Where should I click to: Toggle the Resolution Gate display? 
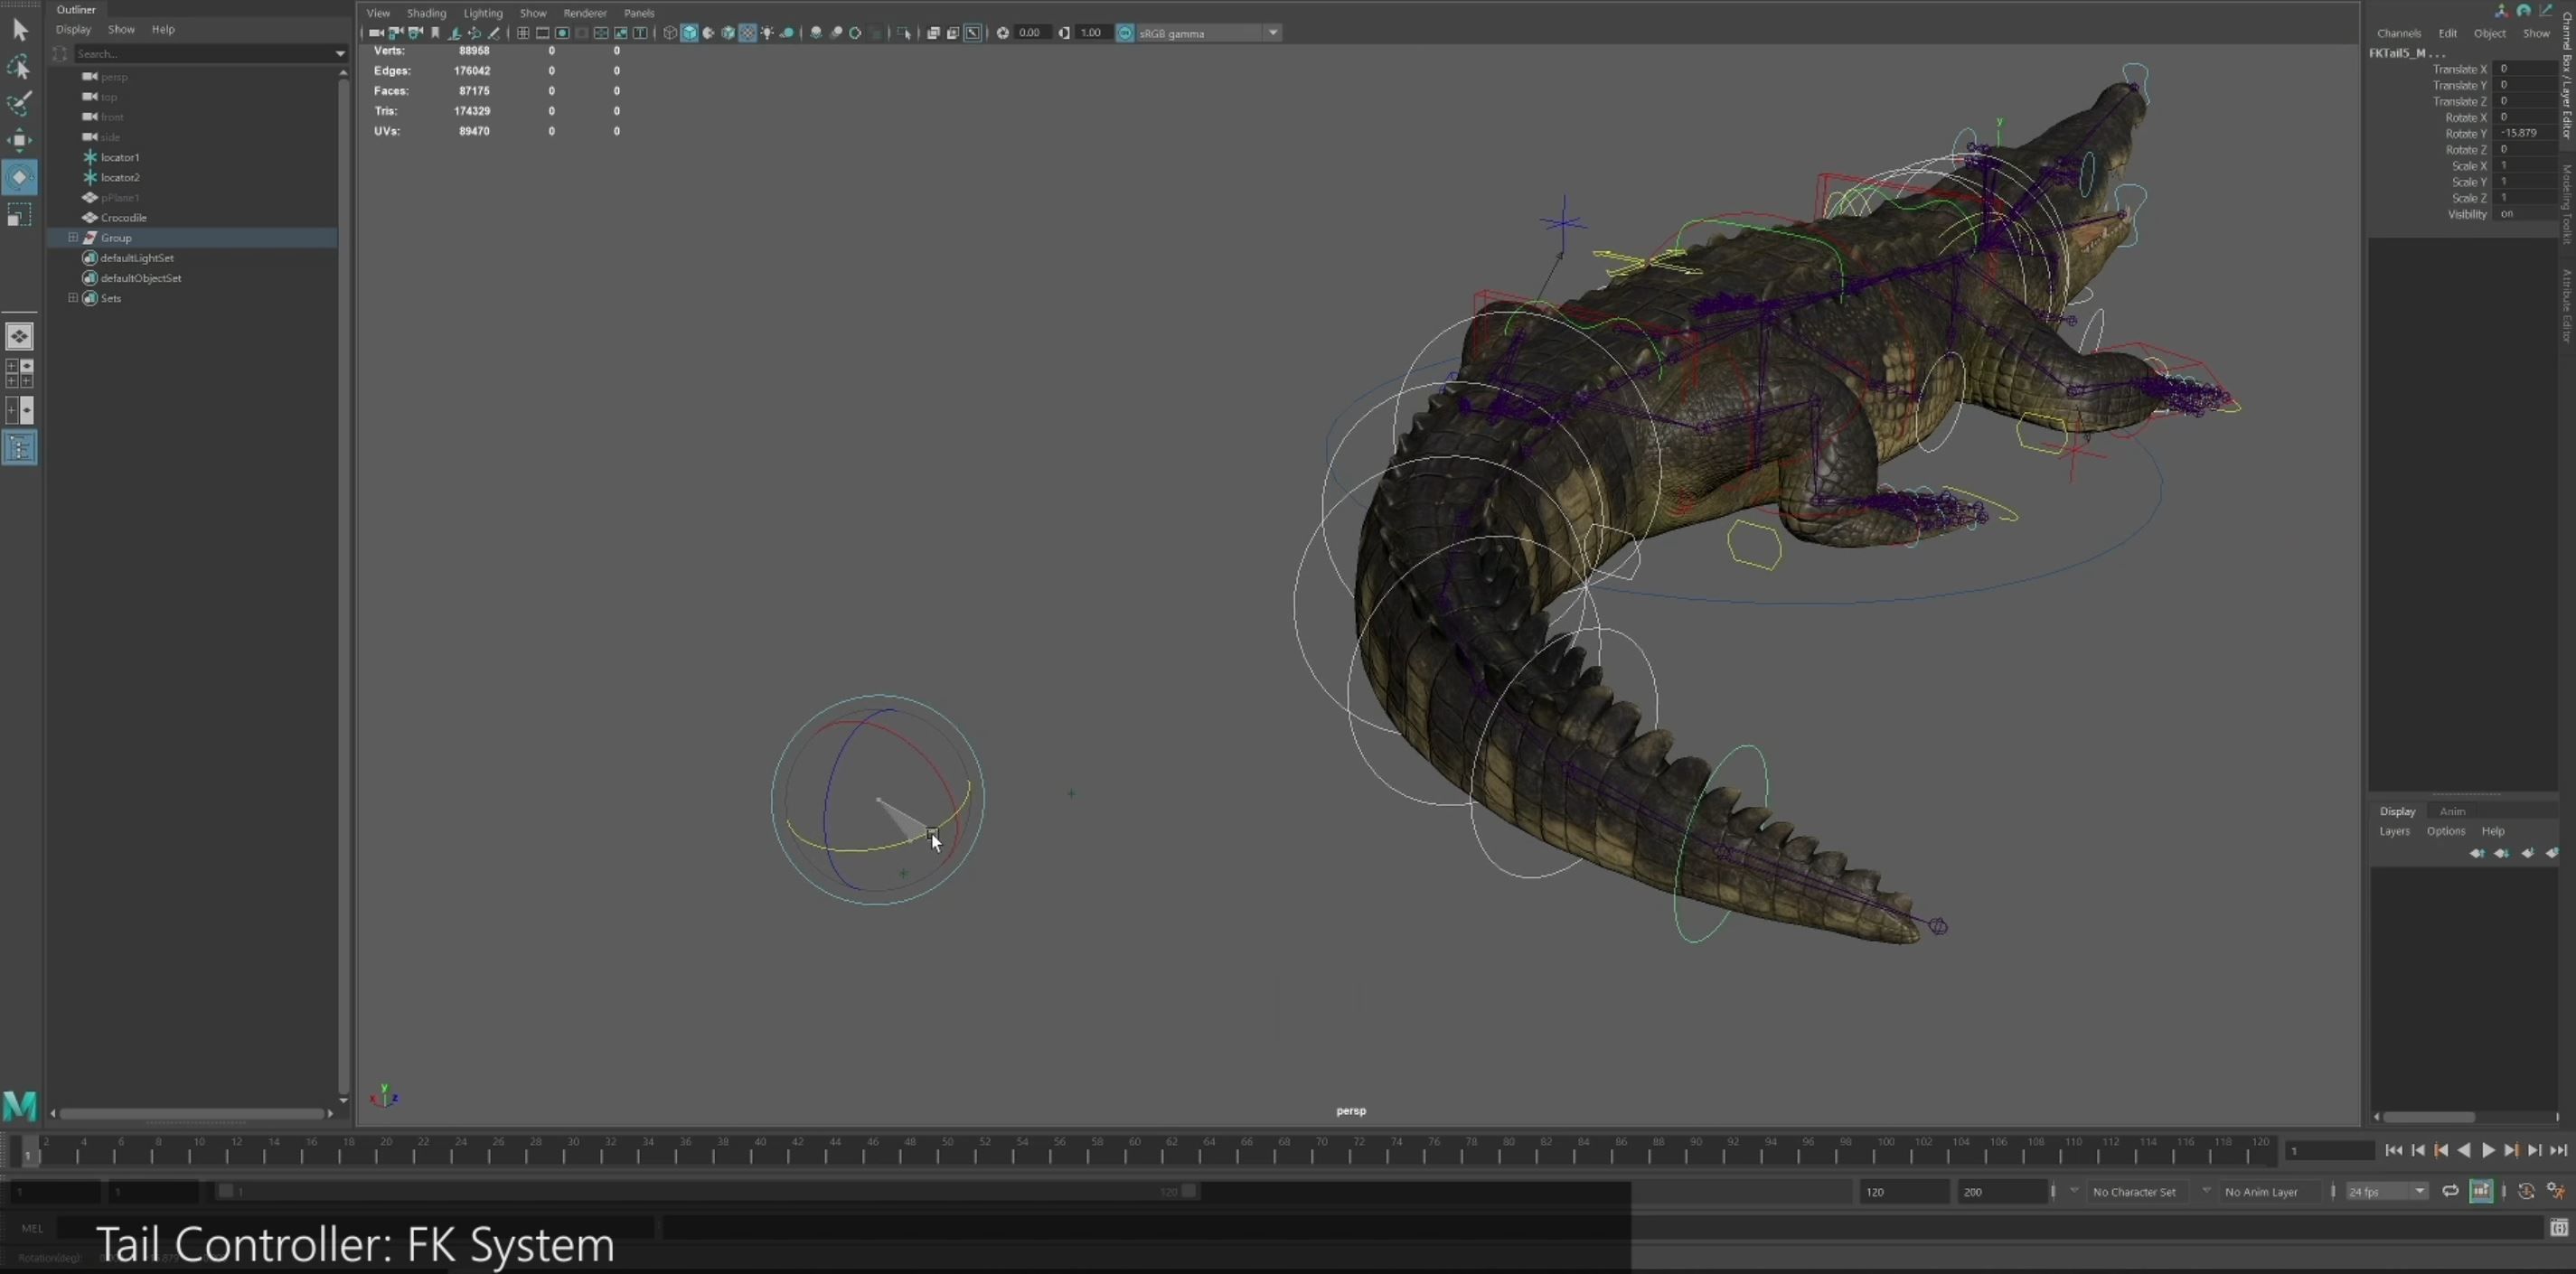coord(562,33)
